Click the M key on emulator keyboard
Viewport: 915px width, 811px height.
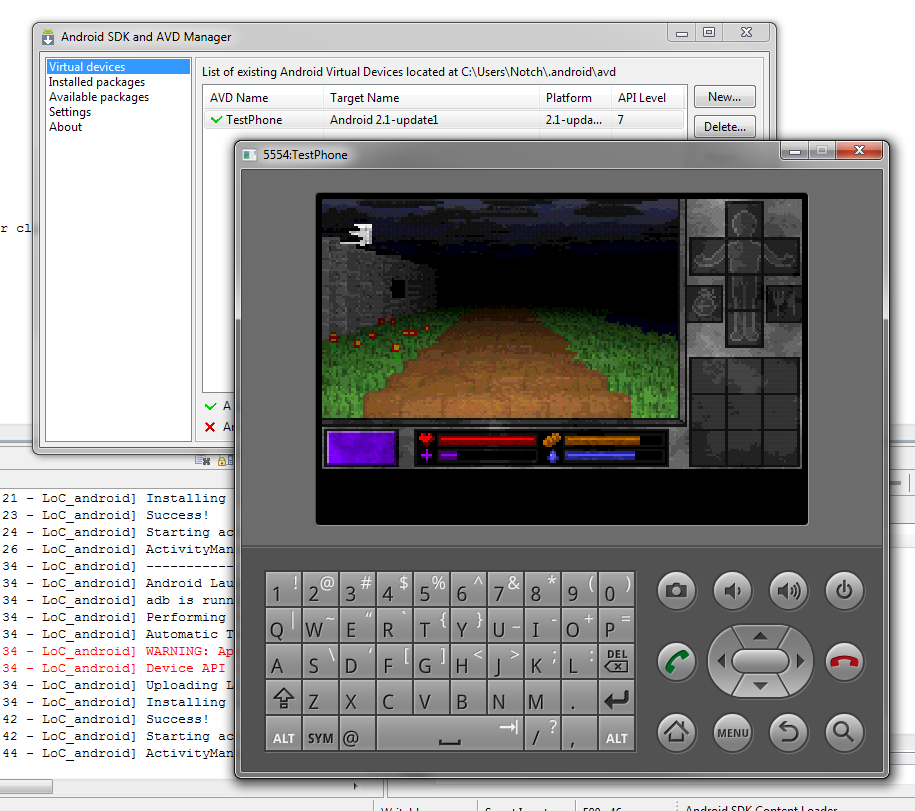pos(542,697)
